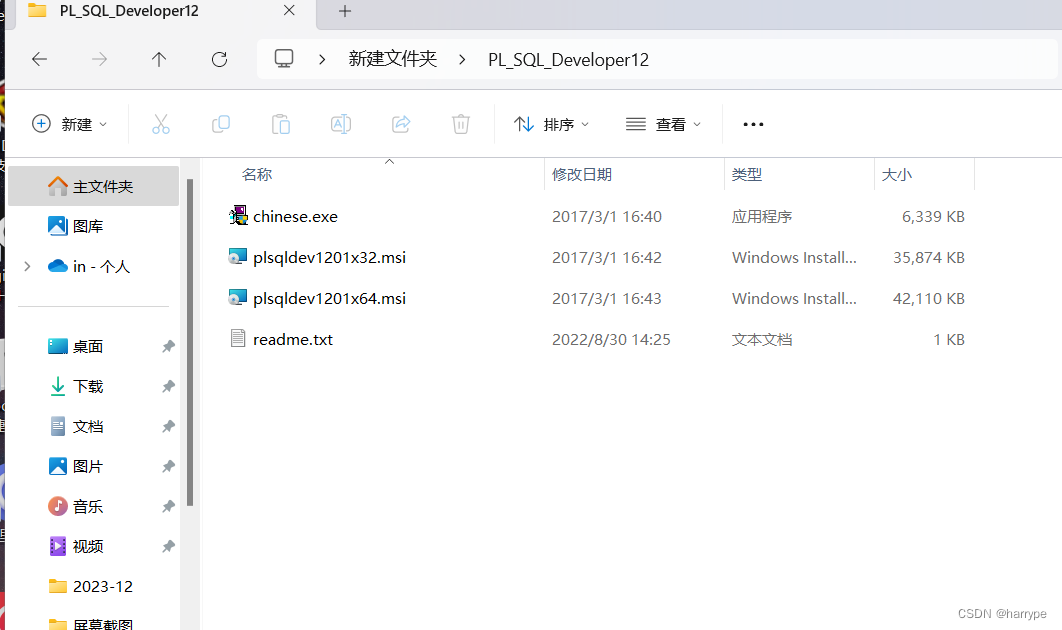The height and width of the screenshot is (630, 1062).
Task: Open the See more (...) menu
Action: pos(753,123)
